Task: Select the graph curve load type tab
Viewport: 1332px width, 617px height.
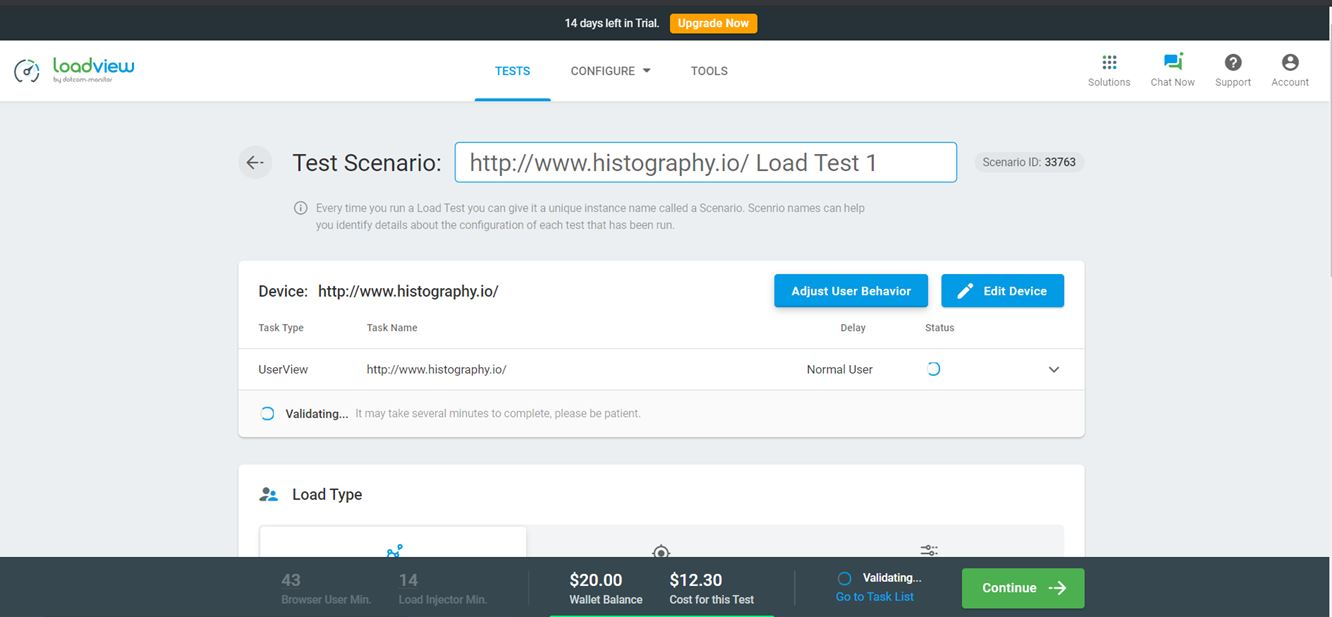Action: tap(394, 549)
